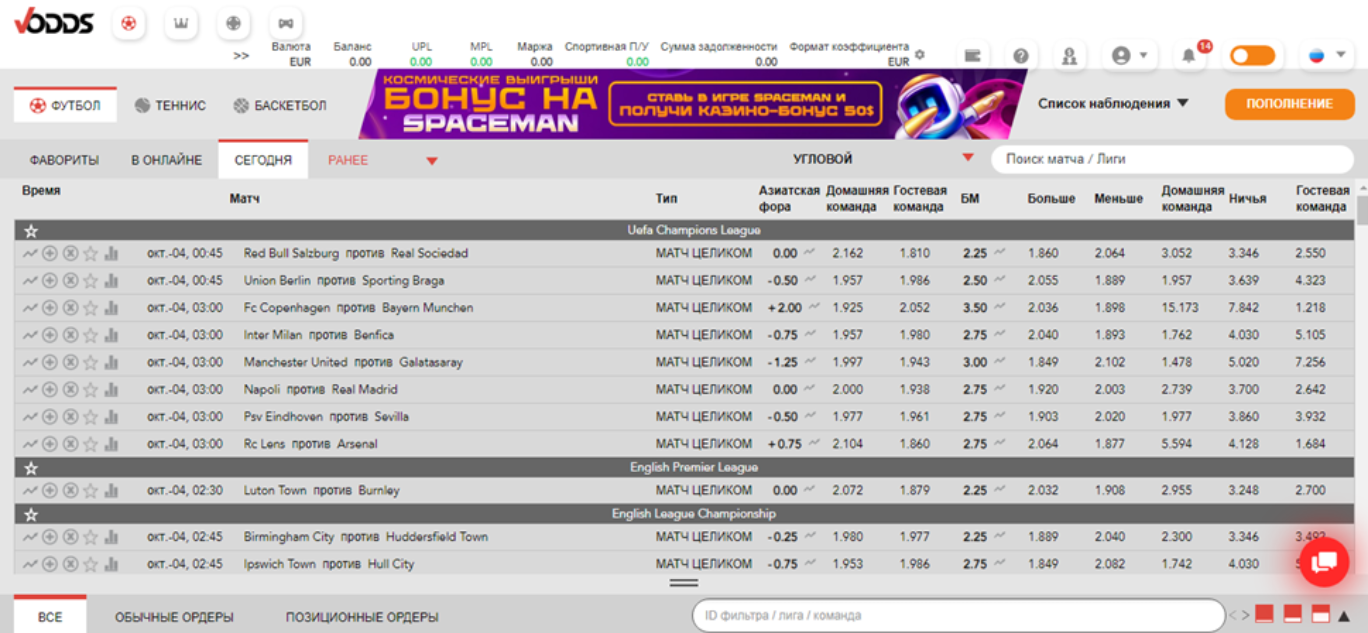Viewport: 1368px width, 633px height.
Task: Click home odds 2.162 for Salzburg match
Action: click(847, 254)
